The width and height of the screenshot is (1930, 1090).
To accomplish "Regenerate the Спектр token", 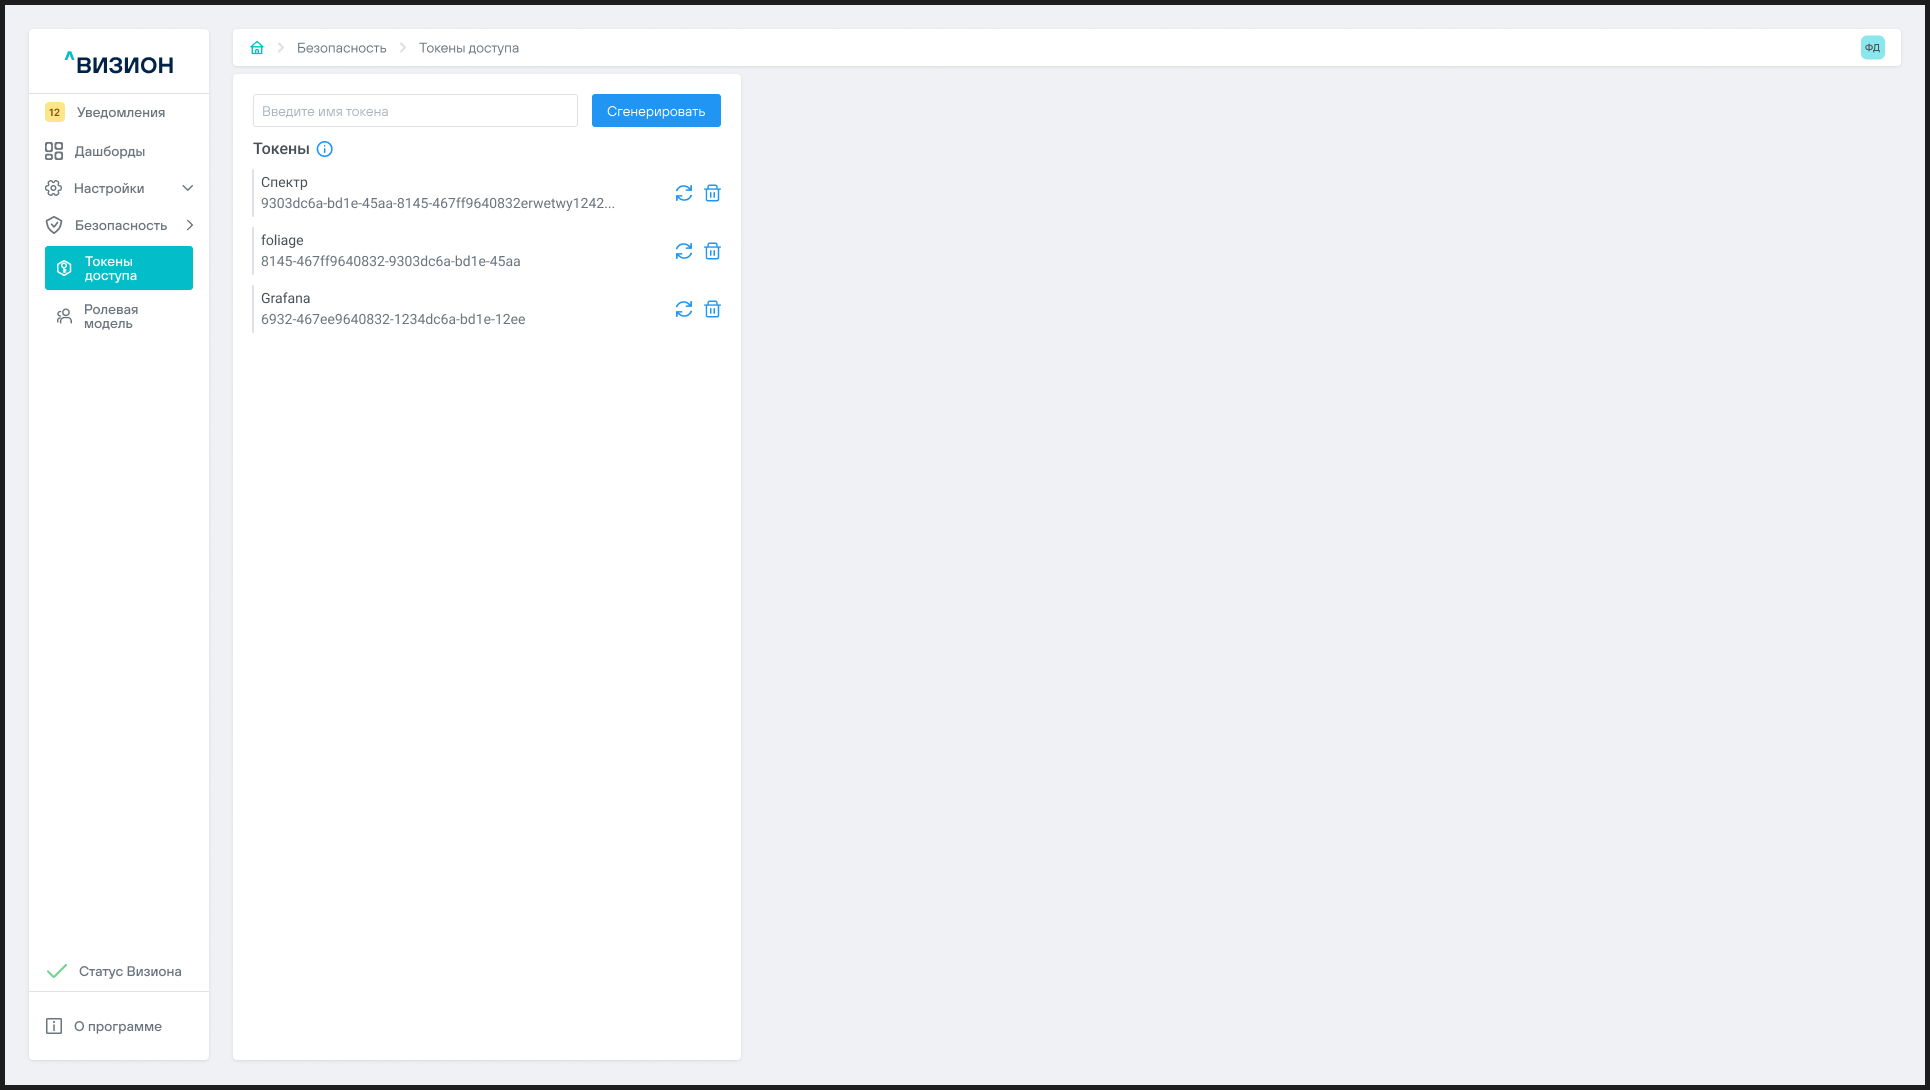I will pyautogui.click(x=683, y=193).
